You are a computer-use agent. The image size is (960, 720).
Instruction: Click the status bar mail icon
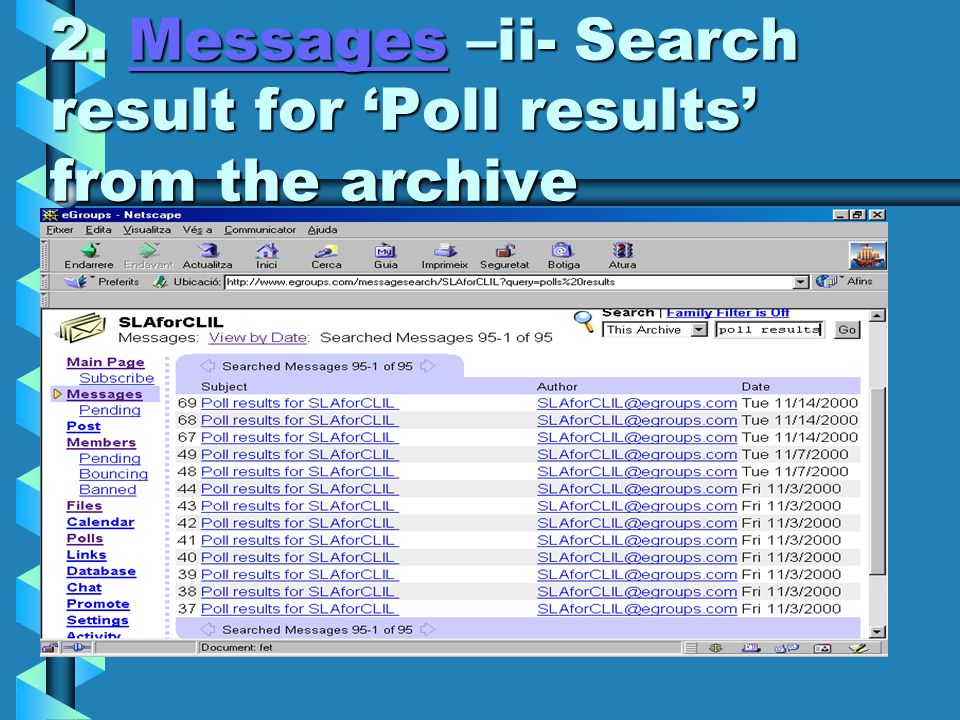point(751,648)
